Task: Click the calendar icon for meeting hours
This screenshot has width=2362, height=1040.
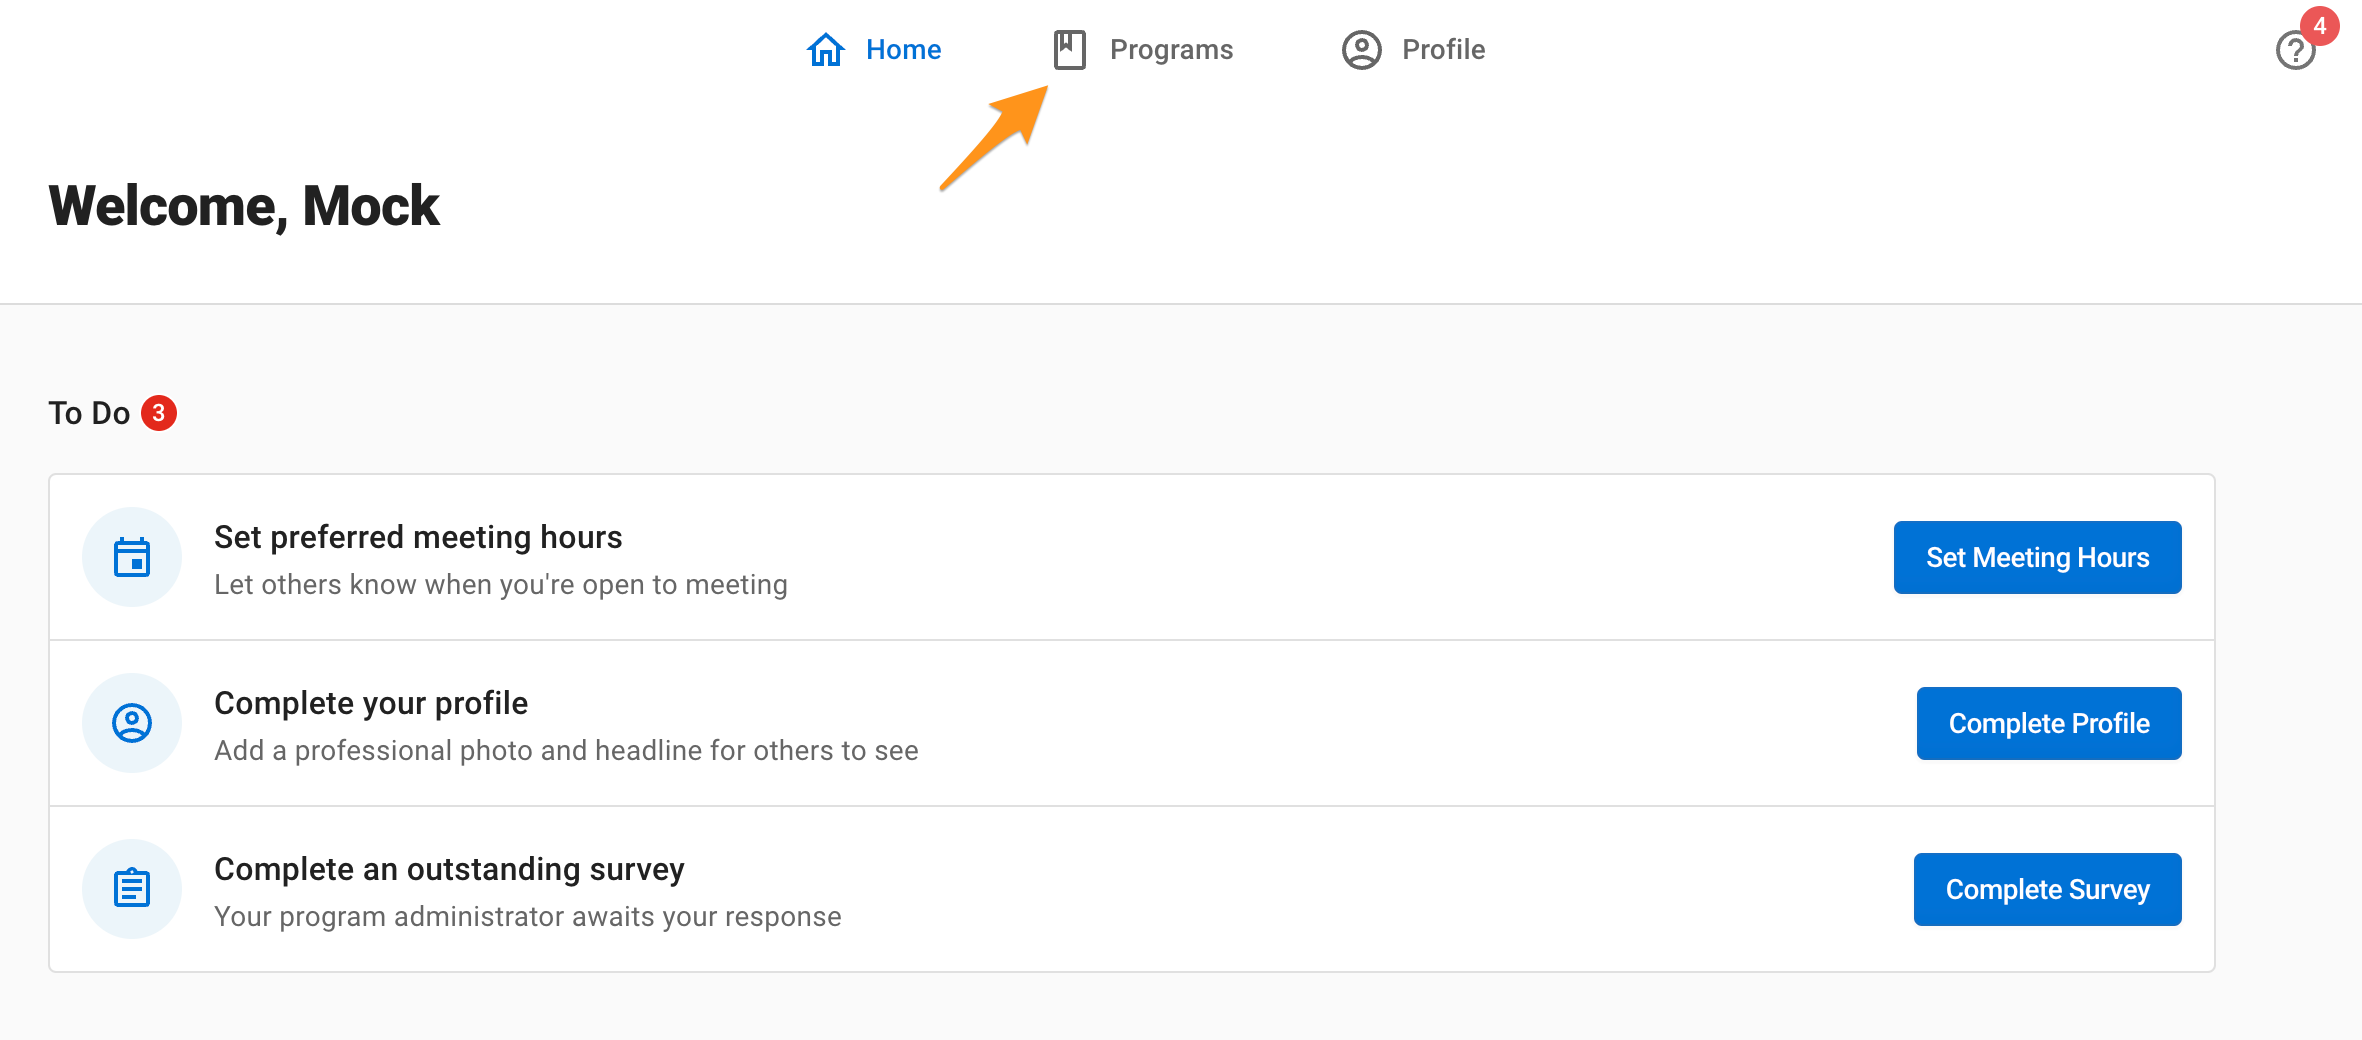Action: [x=132, y=557]
